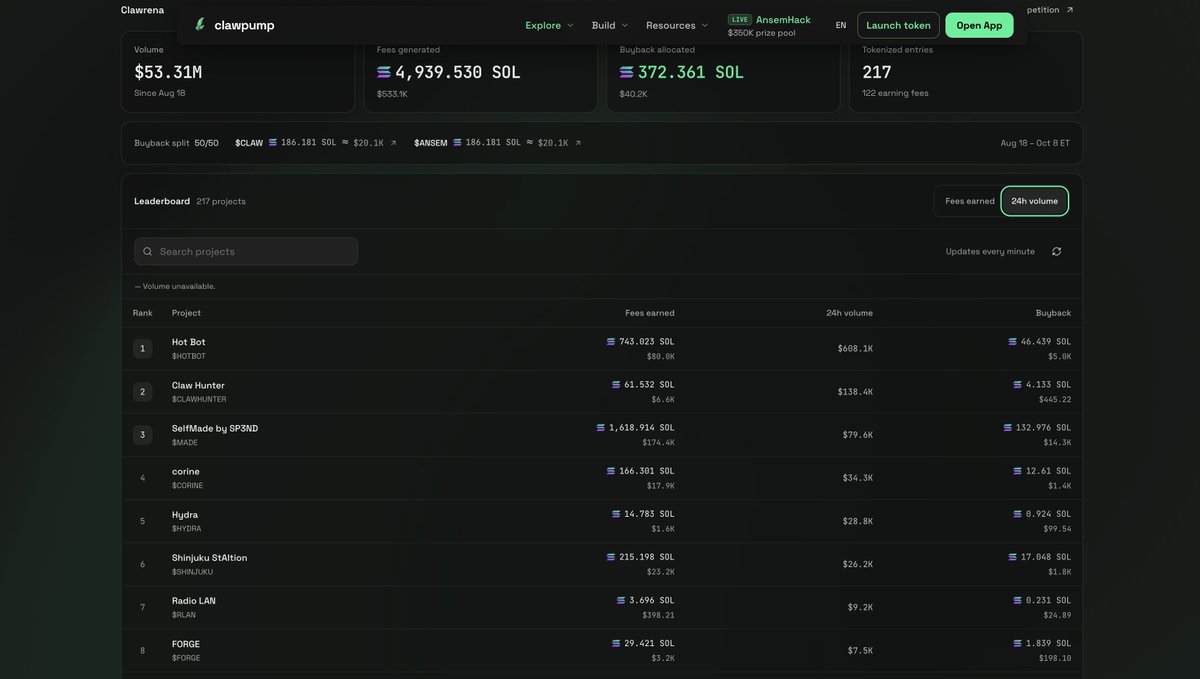Click the magnifier icon in project search
The image size is (1200, 679).
click(x=148, y=252)
